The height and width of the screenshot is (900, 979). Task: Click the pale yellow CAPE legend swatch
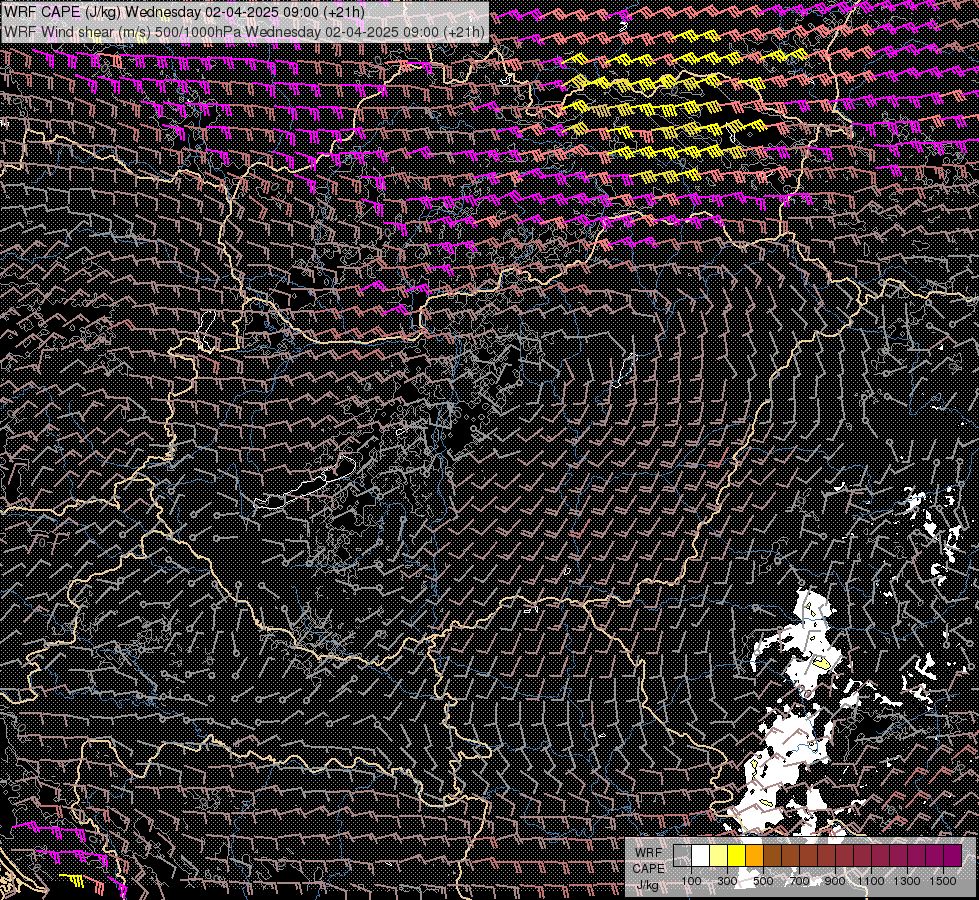[x=719, y=855]
